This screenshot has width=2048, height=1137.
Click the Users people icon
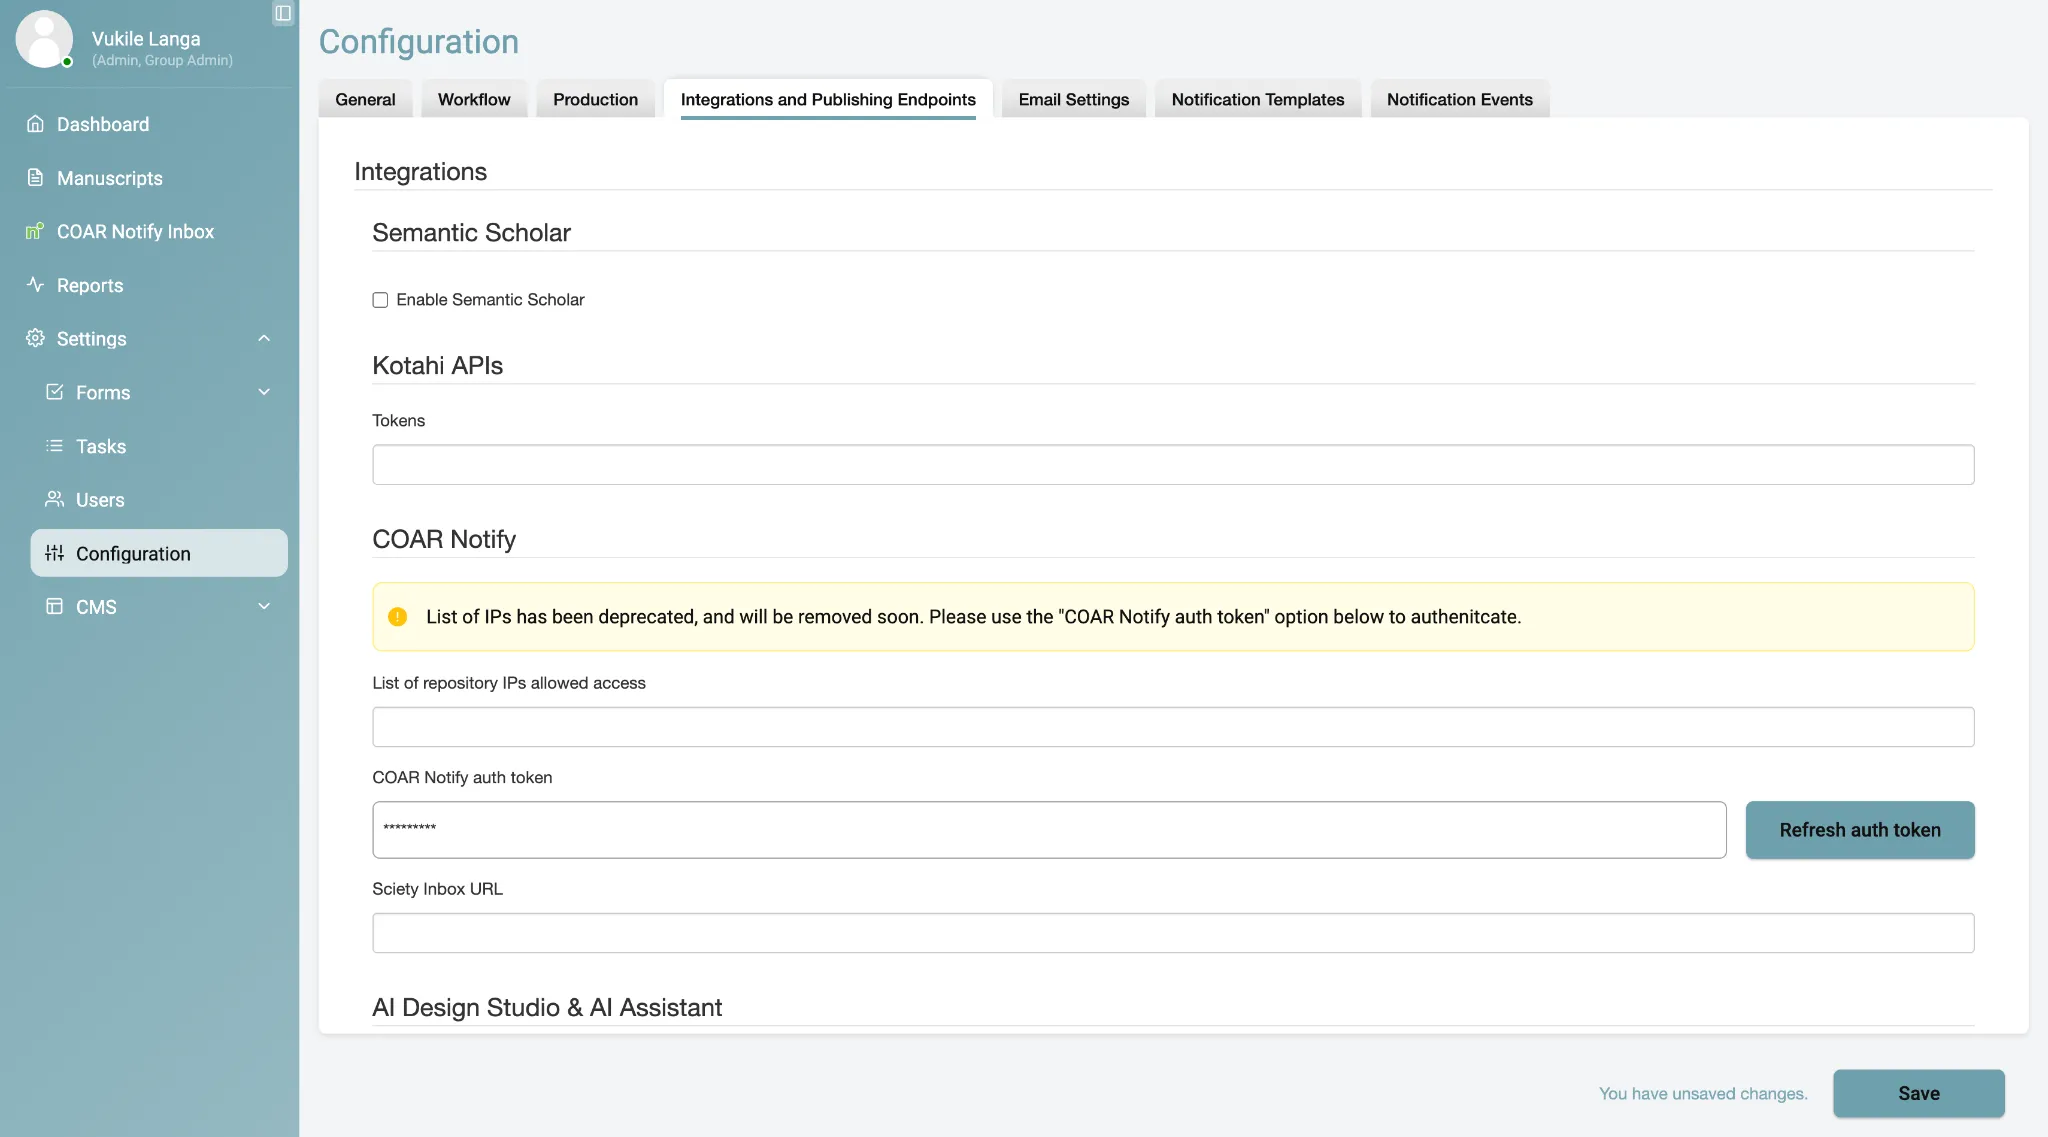click(55, 499)
